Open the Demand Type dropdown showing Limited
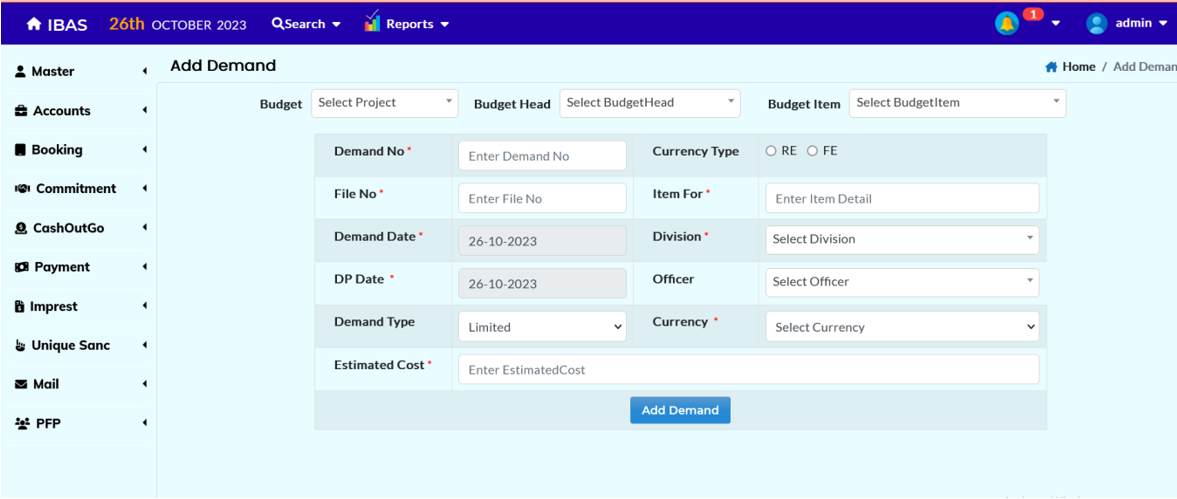This screenshot has width=1177, height=499. [x=542, y=327]
